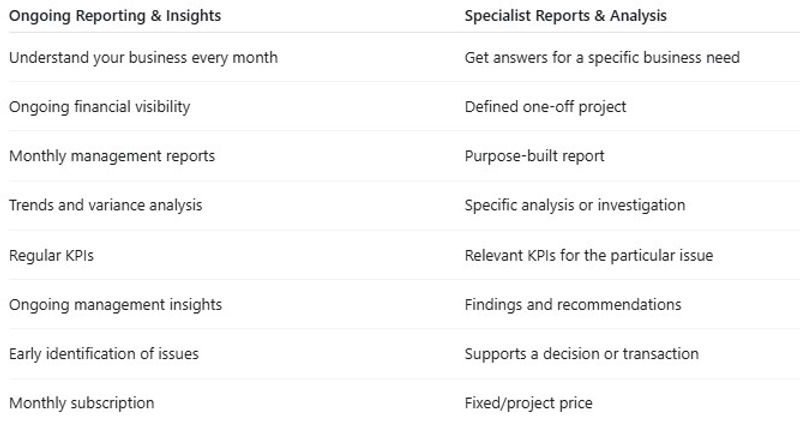Select Trends and variance analysis text
Screen dimensions: 800x424
pyautogui.click(x=106, y=205)
